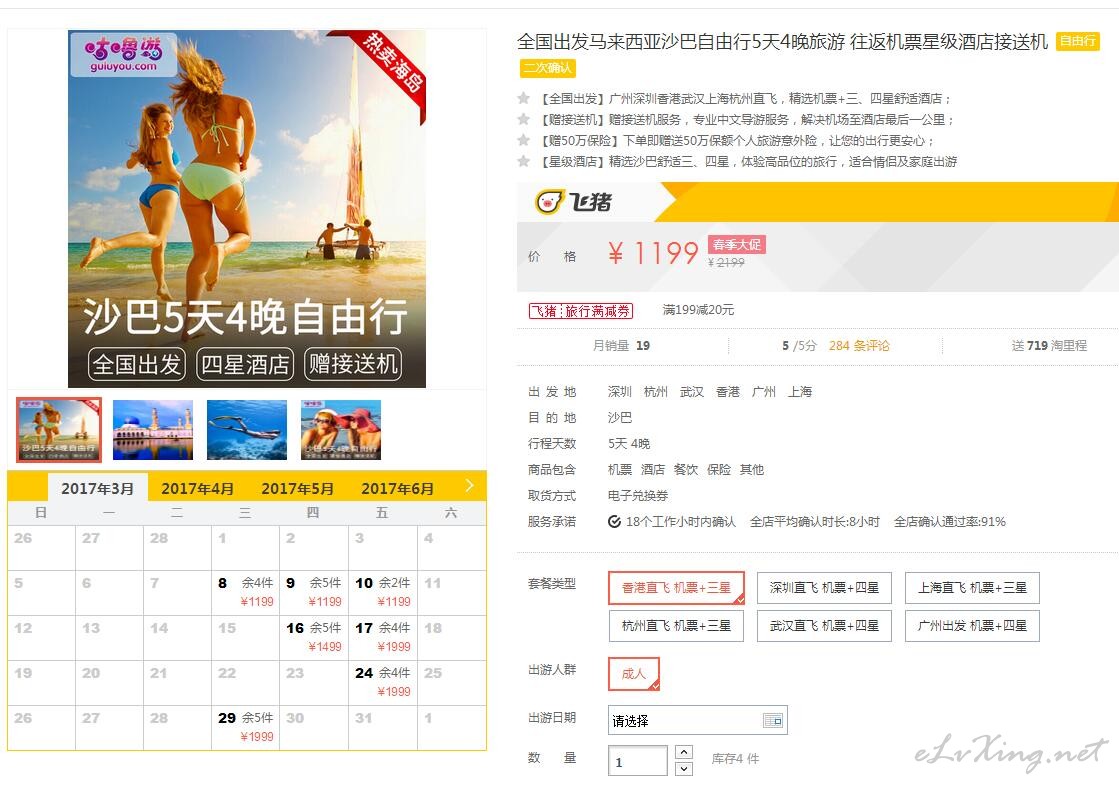
Task: Click the guluyou.com logo on the image
Action: click(x=123, y=54)
